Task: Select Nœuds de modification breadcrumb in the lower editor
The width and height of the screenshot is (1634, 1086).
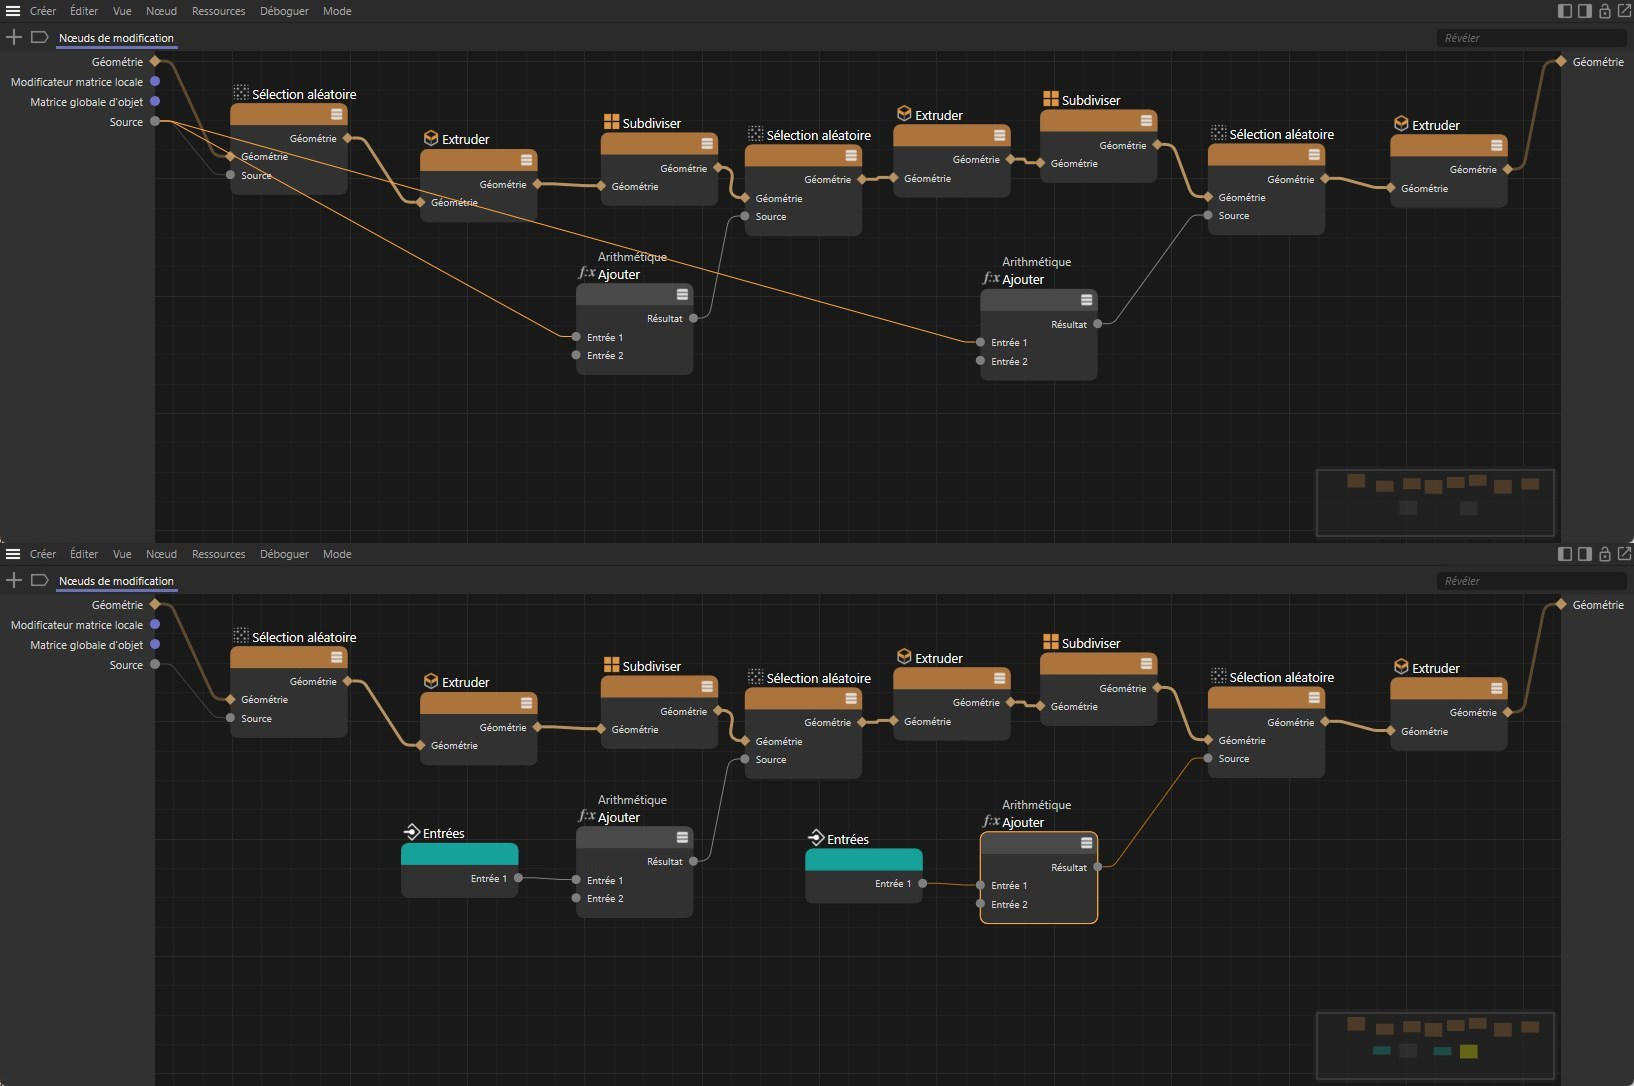Action: (x=116, y=581)
